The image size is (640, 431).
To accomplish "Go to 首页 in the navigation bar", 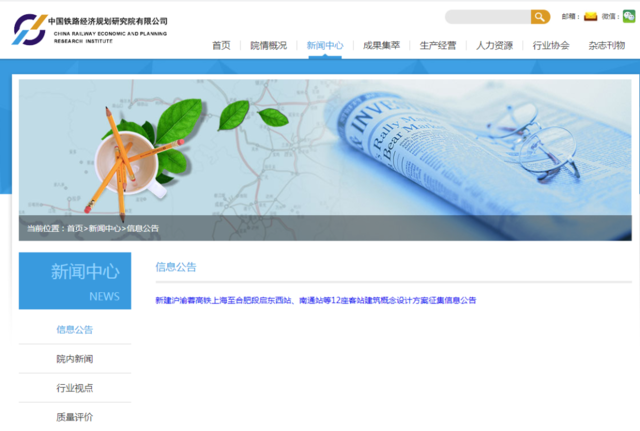I will point(221,45).
